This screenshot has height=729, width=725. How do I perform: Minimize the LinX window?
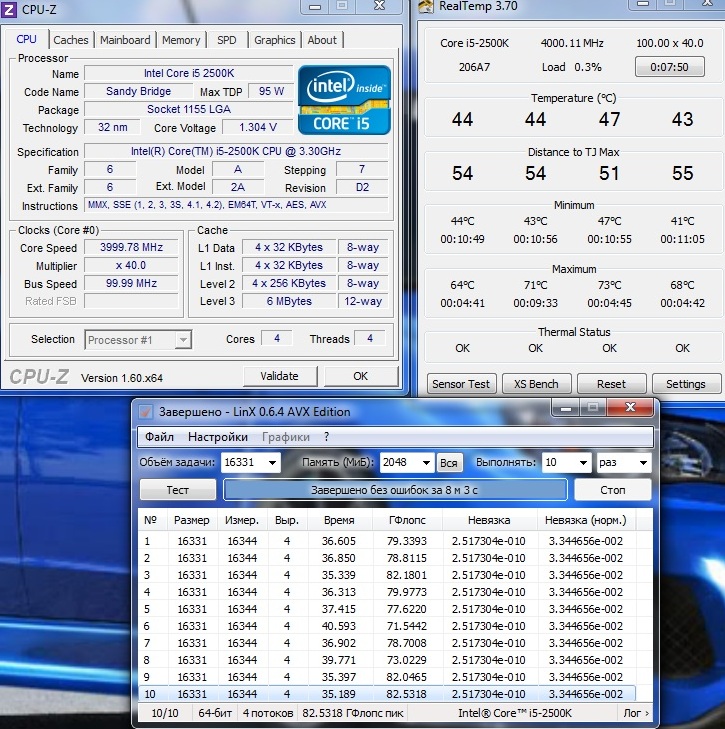[565, 408]
